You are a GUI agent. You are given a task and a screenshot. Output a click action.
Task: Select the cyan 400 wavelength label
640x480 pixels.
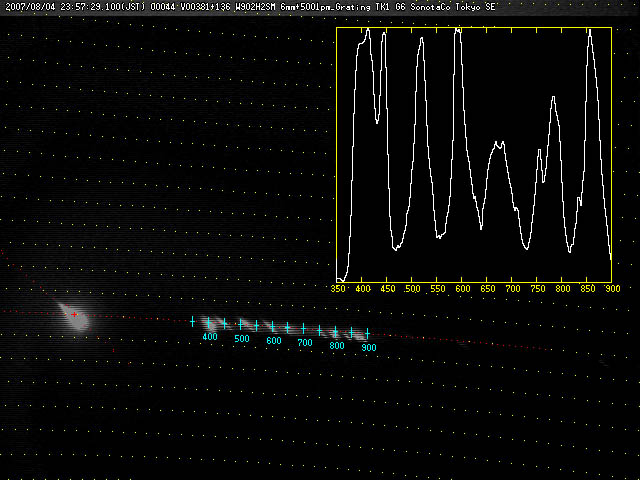(209, 338)
